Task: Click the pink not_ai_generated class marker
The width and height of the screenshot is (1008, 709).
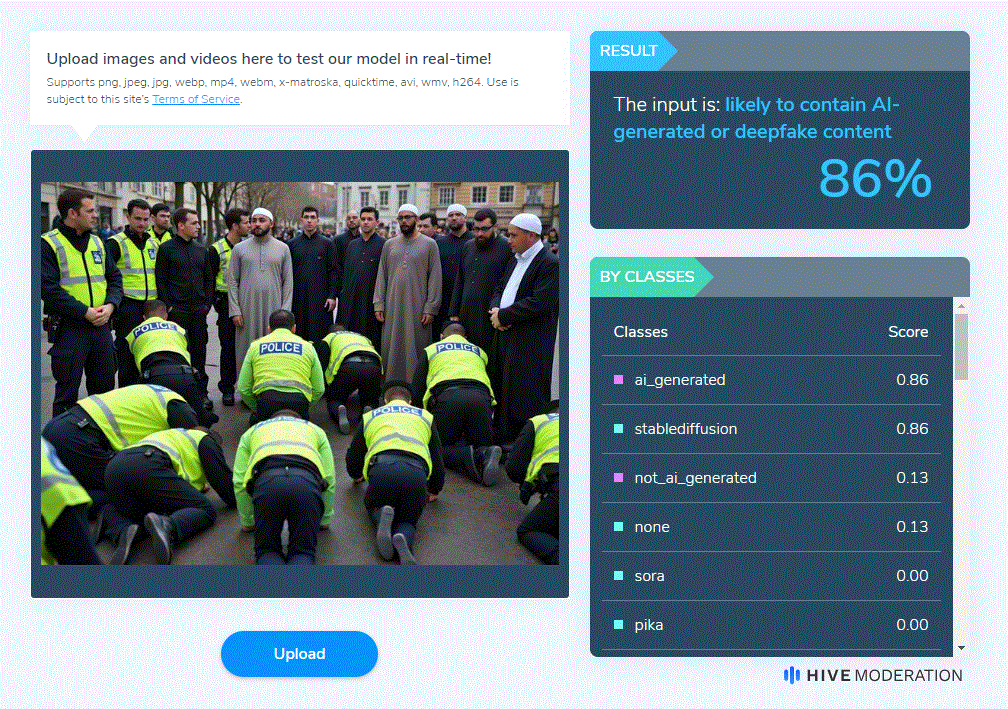Action: [x=618, y=478]
